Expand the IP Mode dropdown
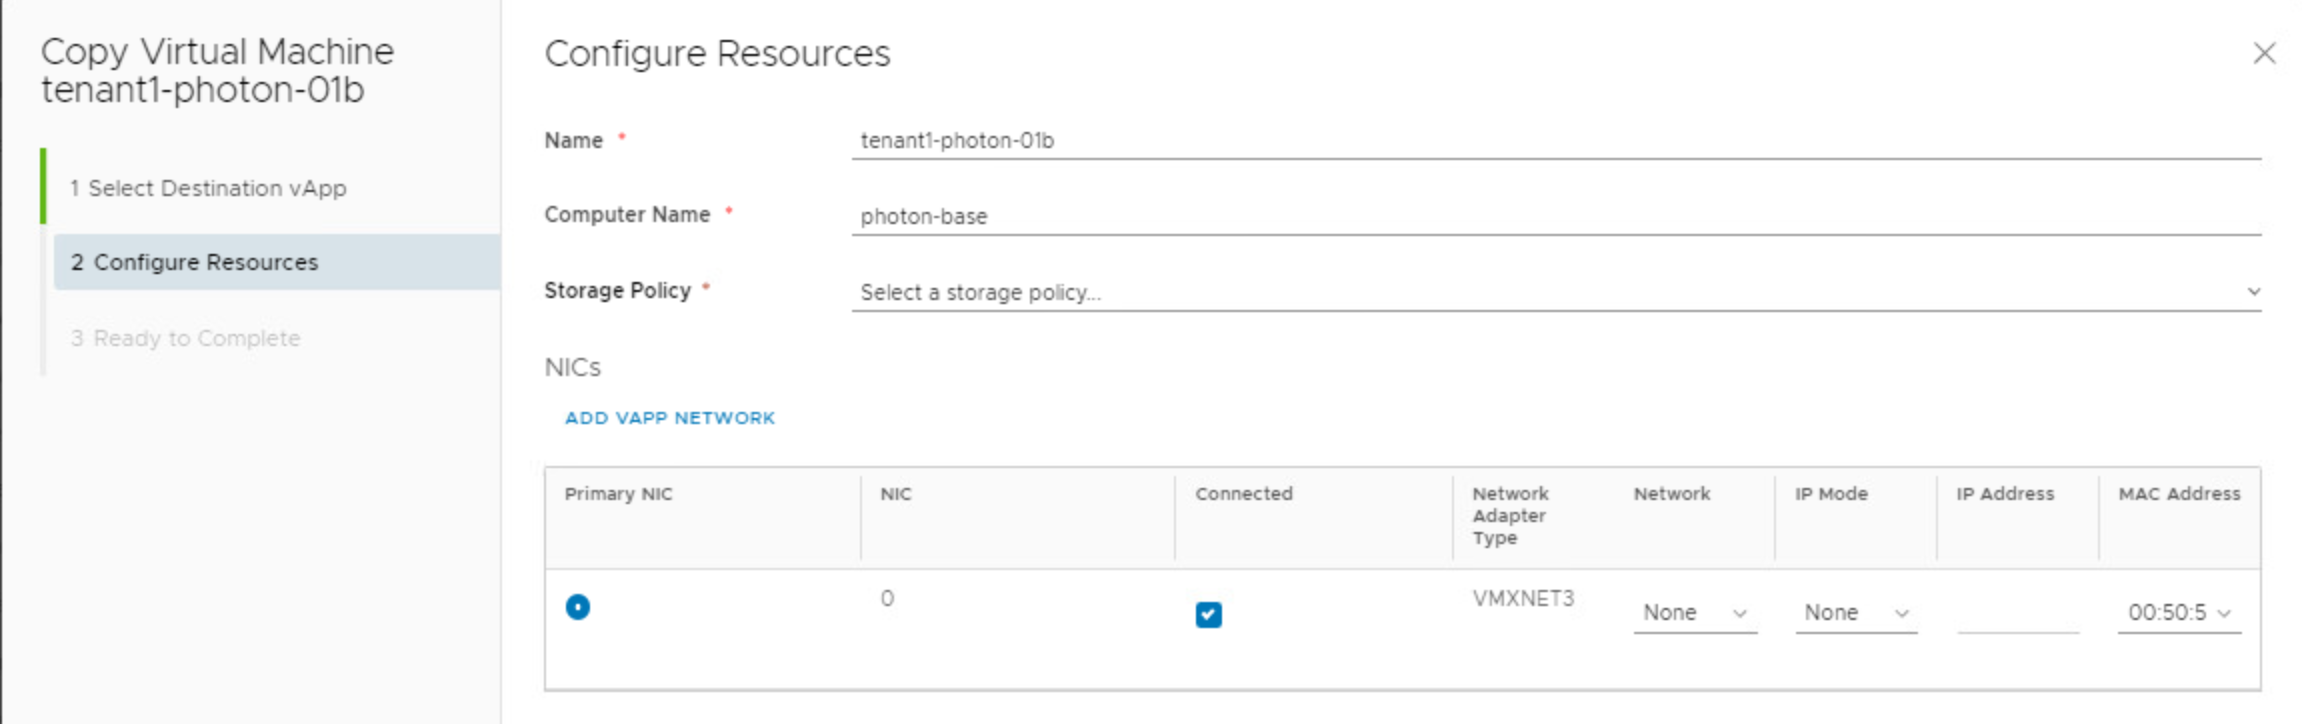Screen dimensions: 2302x724 point(1856,613)
